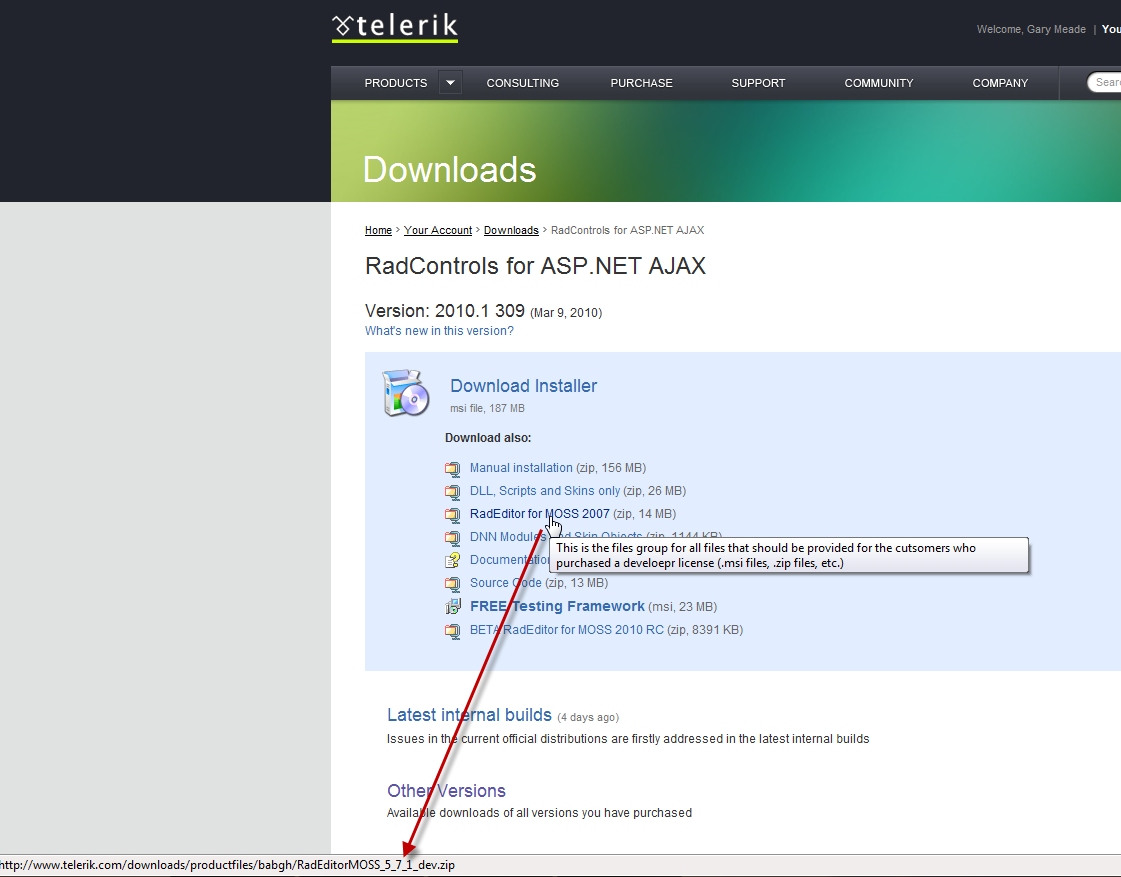Viewport: 1121px width, 877px height.
Task: Go to the Purchase section
Action: tap(641, 83)
